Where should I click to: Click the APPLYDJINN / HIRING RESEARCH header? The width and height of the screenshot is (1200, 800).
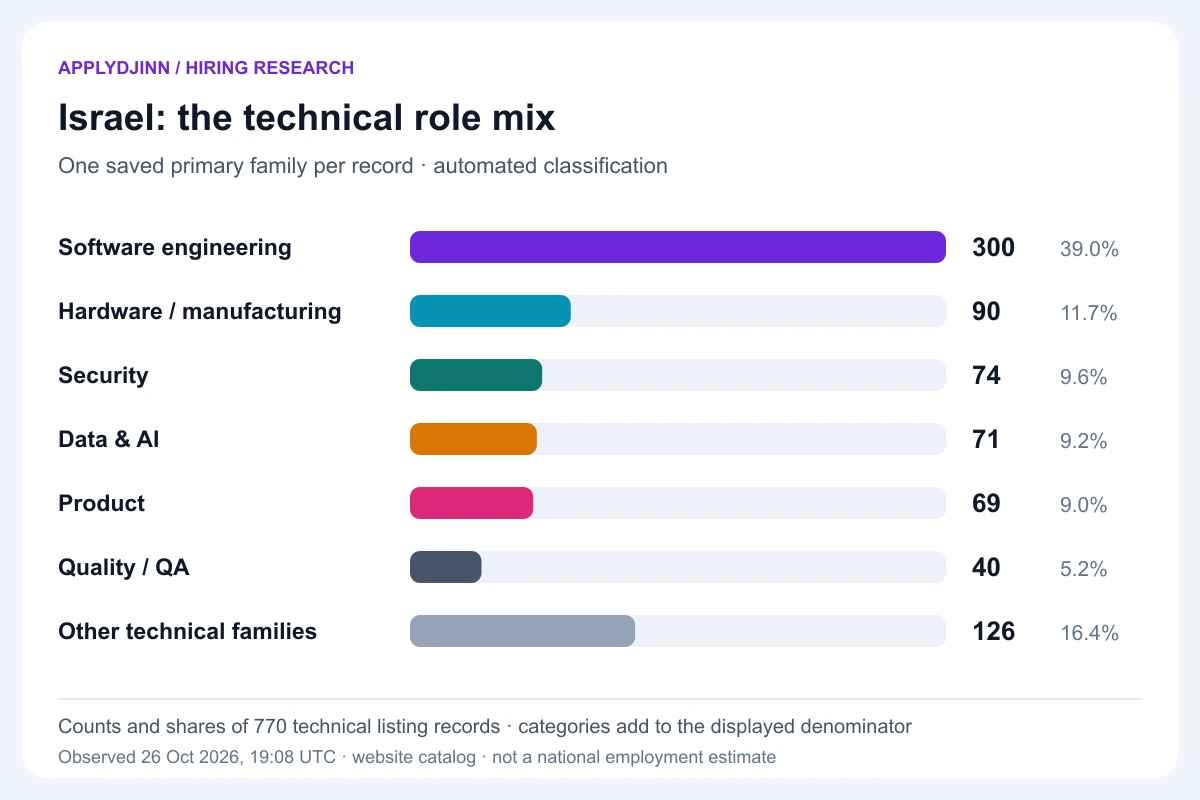coord(206,68)
